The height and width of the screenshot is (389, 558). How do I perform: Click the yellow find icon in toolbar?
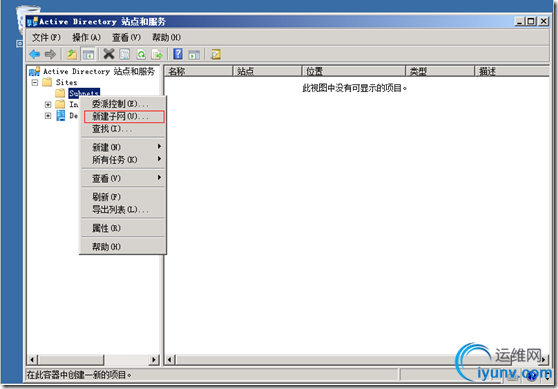point(216,54)
